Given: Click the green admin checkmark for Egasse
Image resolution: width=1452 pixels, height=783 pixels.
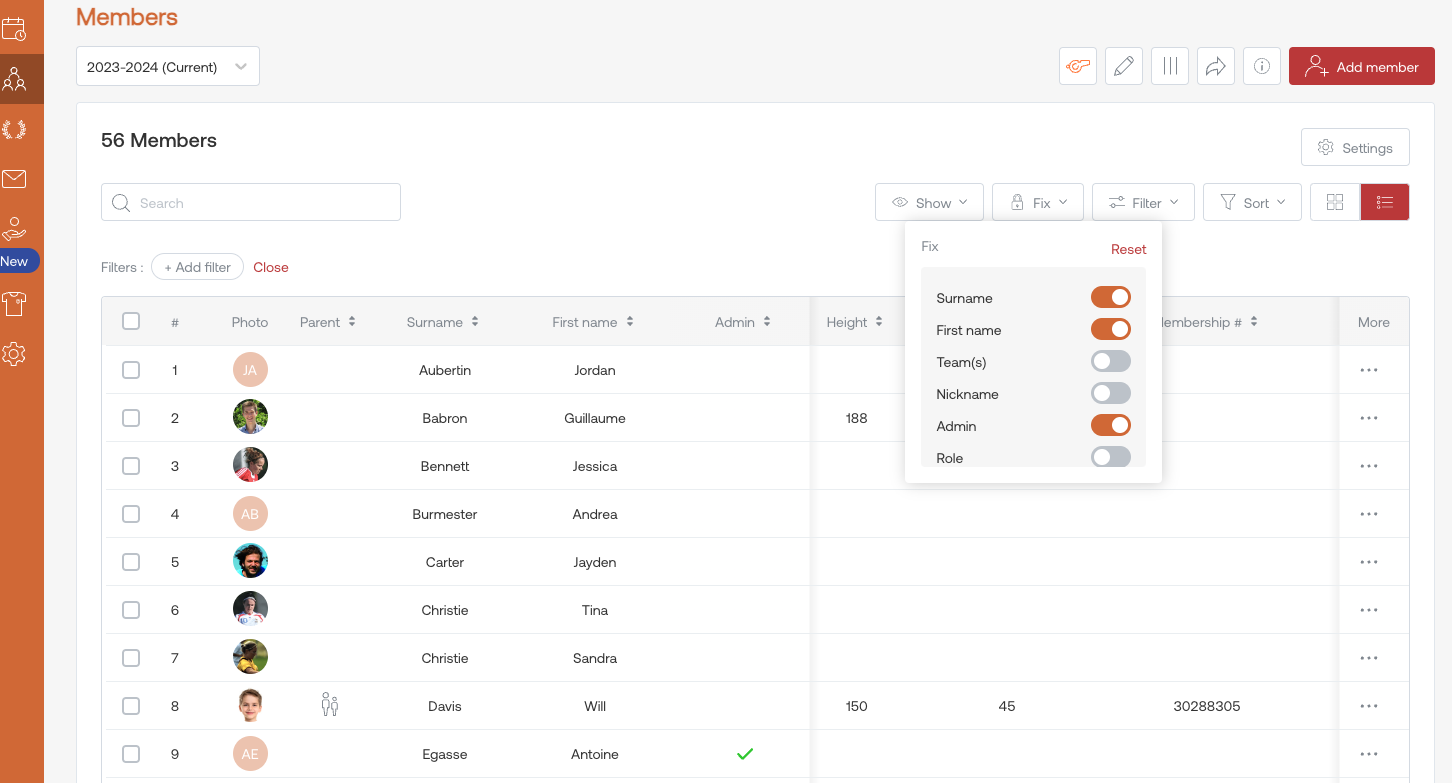Looking at the screenshot, I should 744,754.
